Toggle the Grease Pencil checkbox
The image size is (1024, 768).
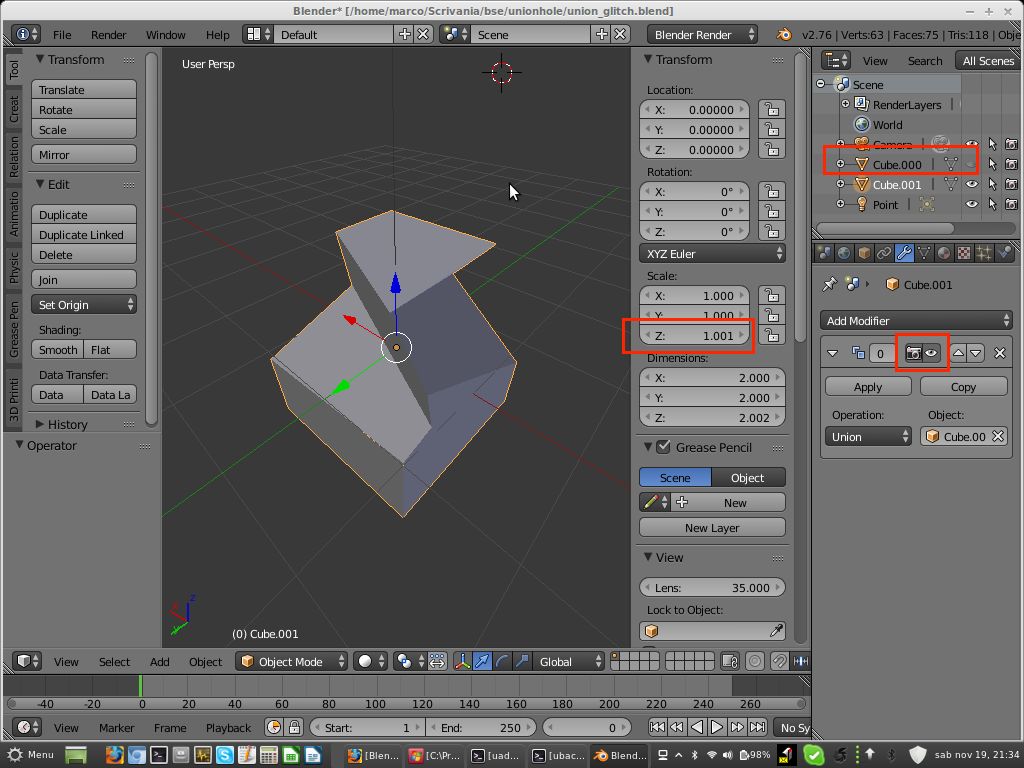(664, 447)
